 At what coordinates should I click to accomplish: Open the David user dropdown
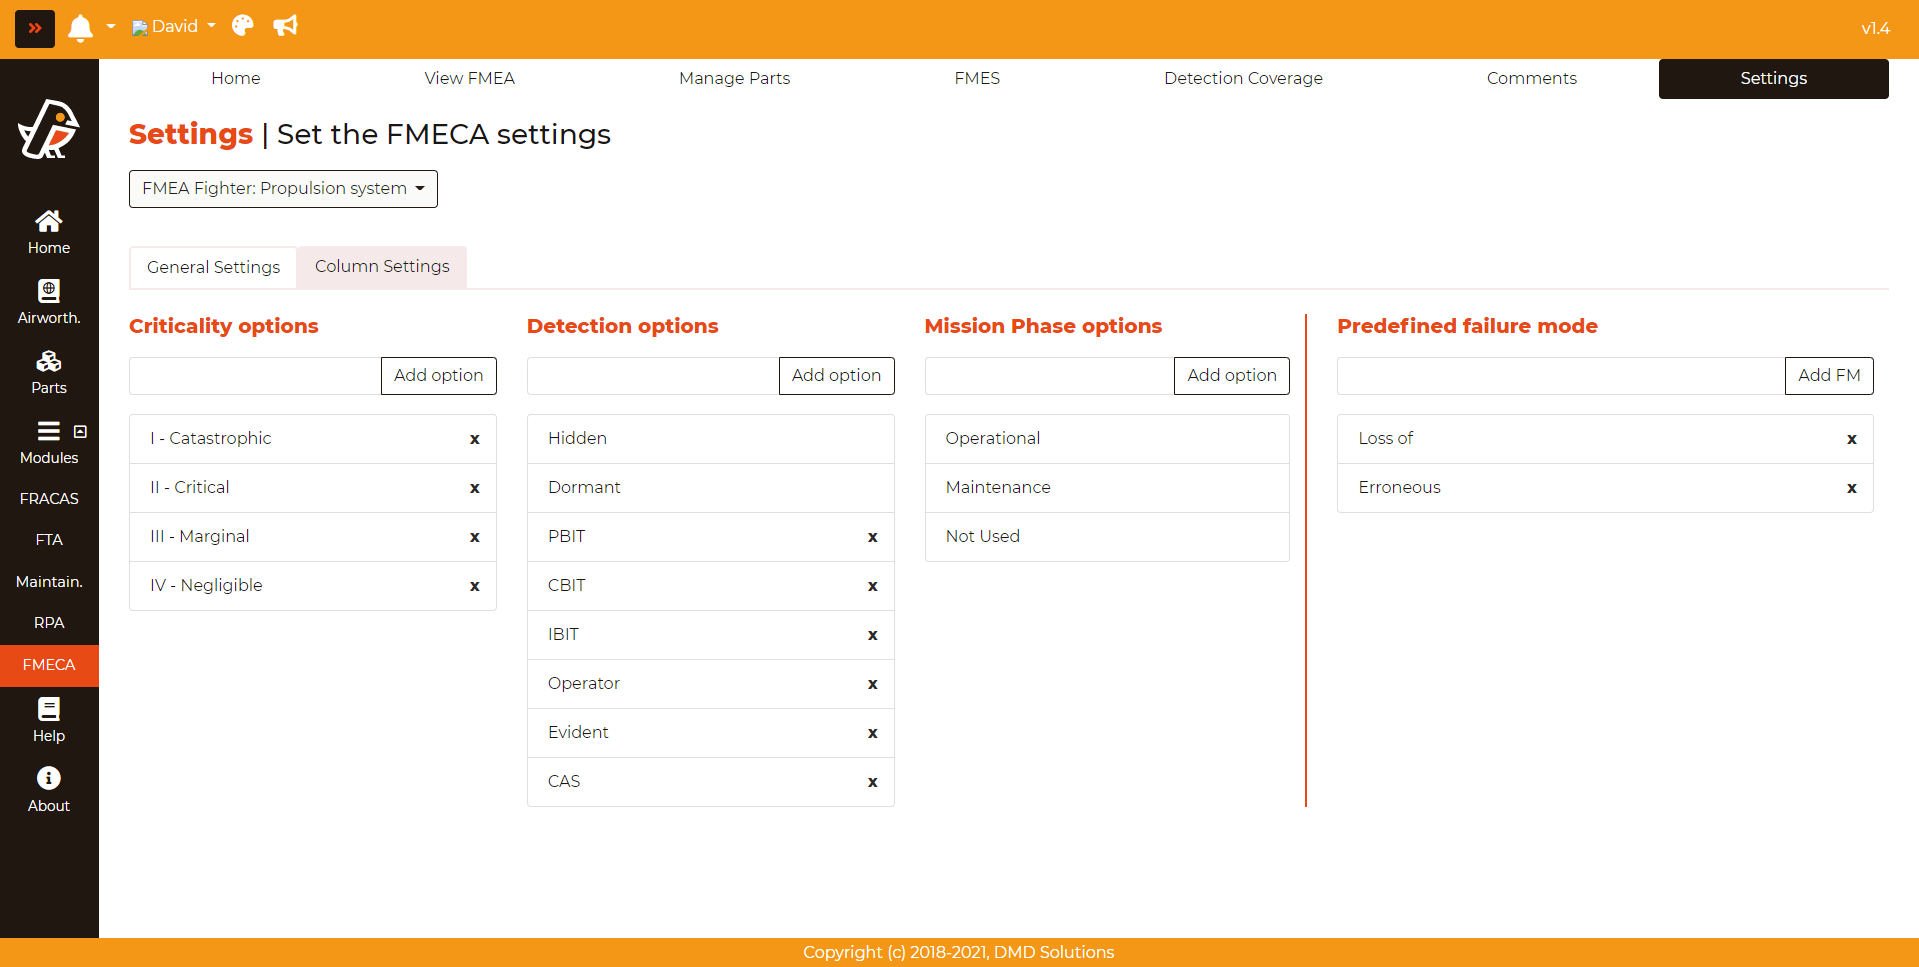click(175, 27)
